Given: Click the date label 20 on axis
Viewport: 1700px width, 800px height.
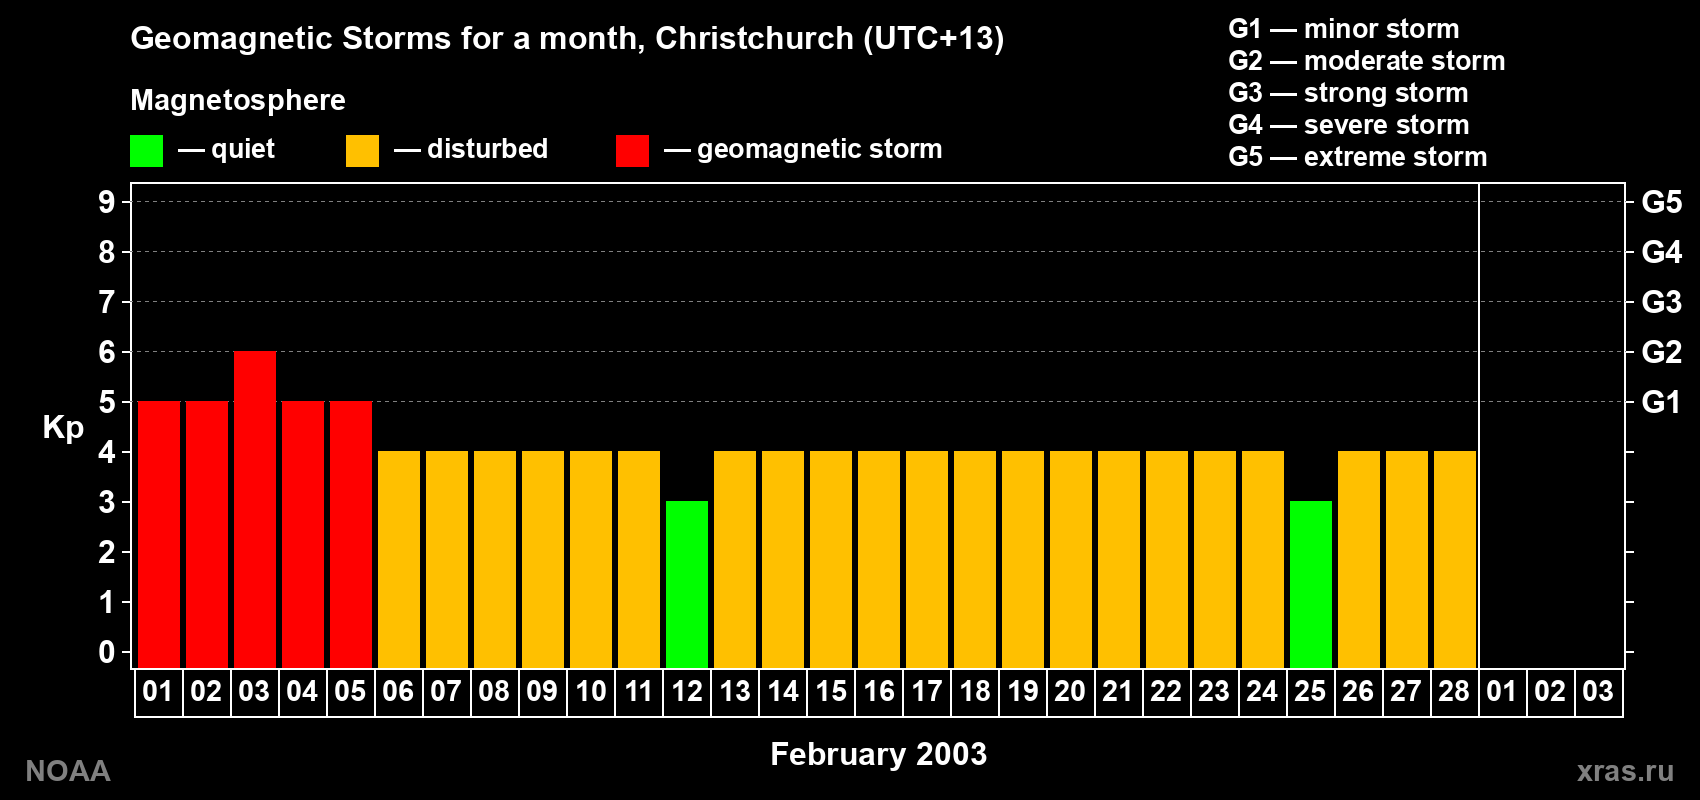Looking at the screenshot, I should (x=1070, y=691).
